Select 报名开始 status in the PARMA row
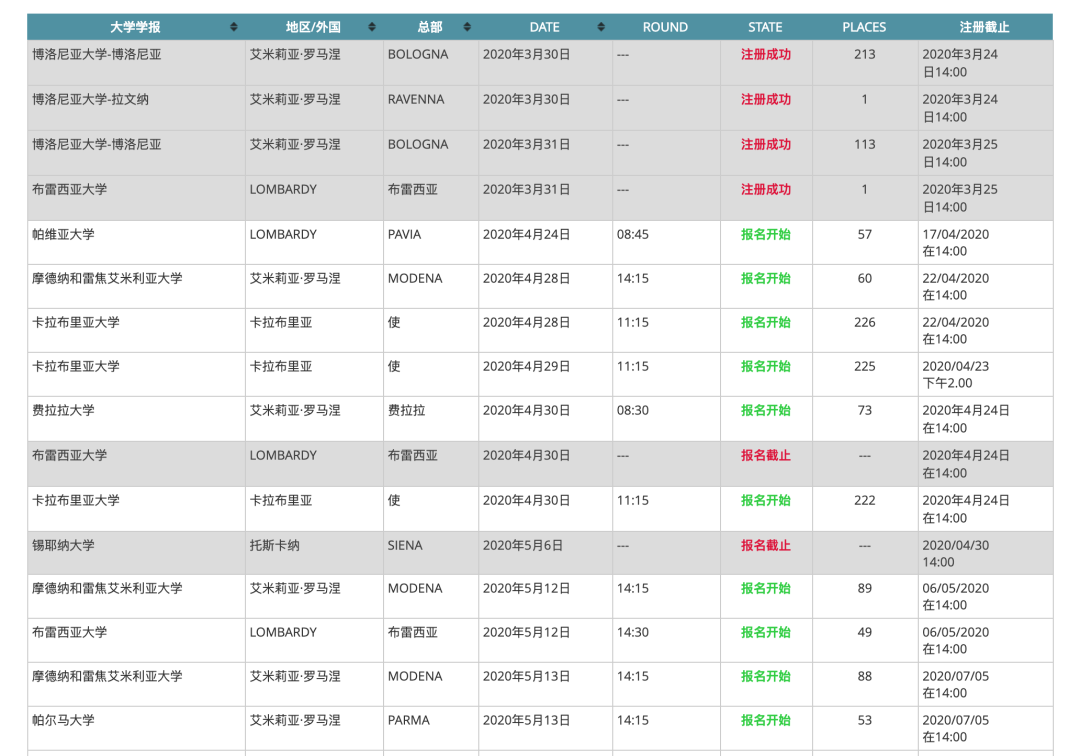1080x756 pixels. 765,720
